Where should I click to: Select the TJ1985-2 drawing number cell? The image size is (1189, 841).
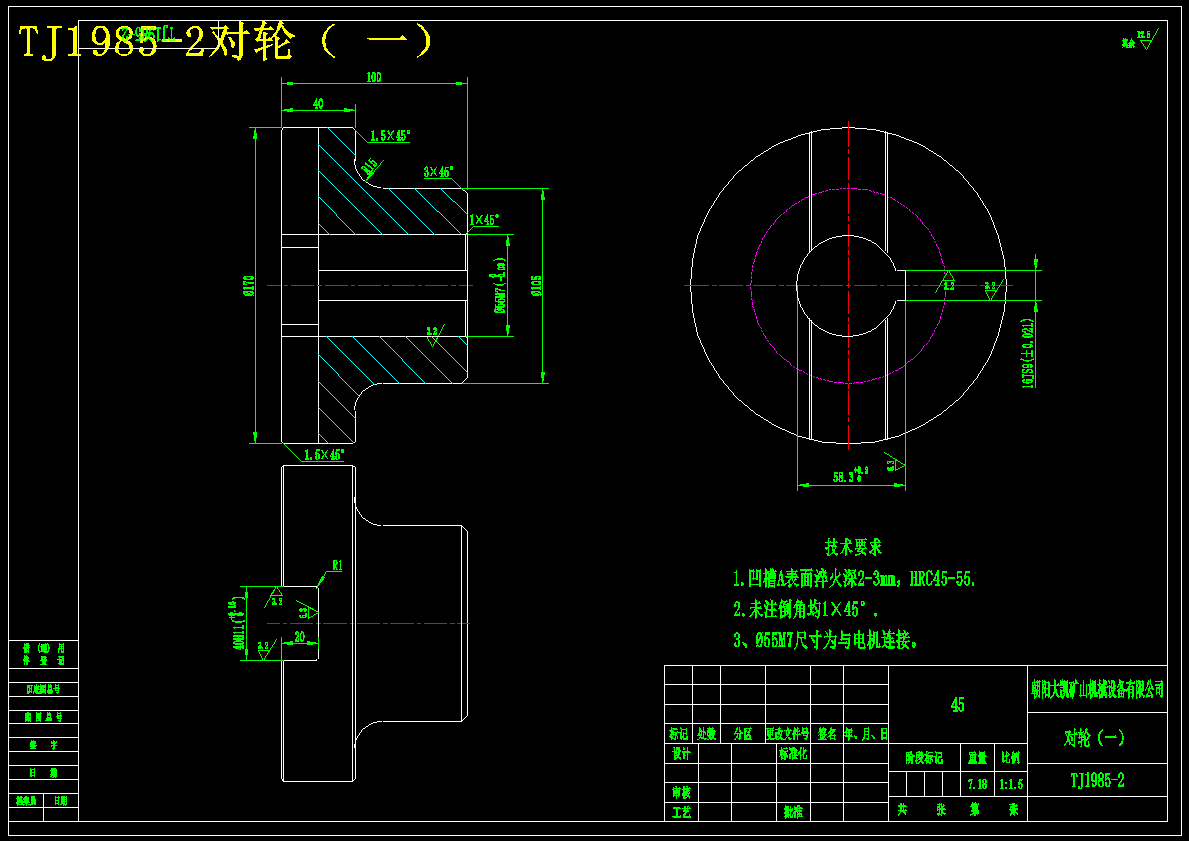click(1097, 780)
